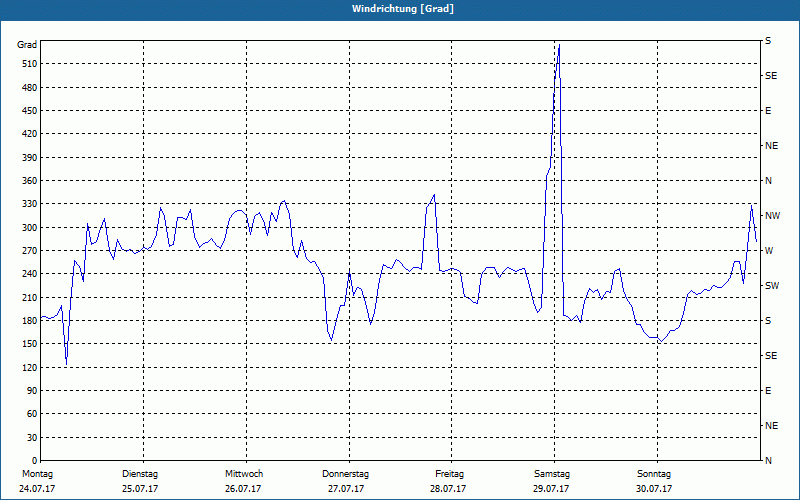Select the N compass label at the 0 baseline
This screenshot has width=800, height=500.
pyautogui.click(x=768, y=461)
